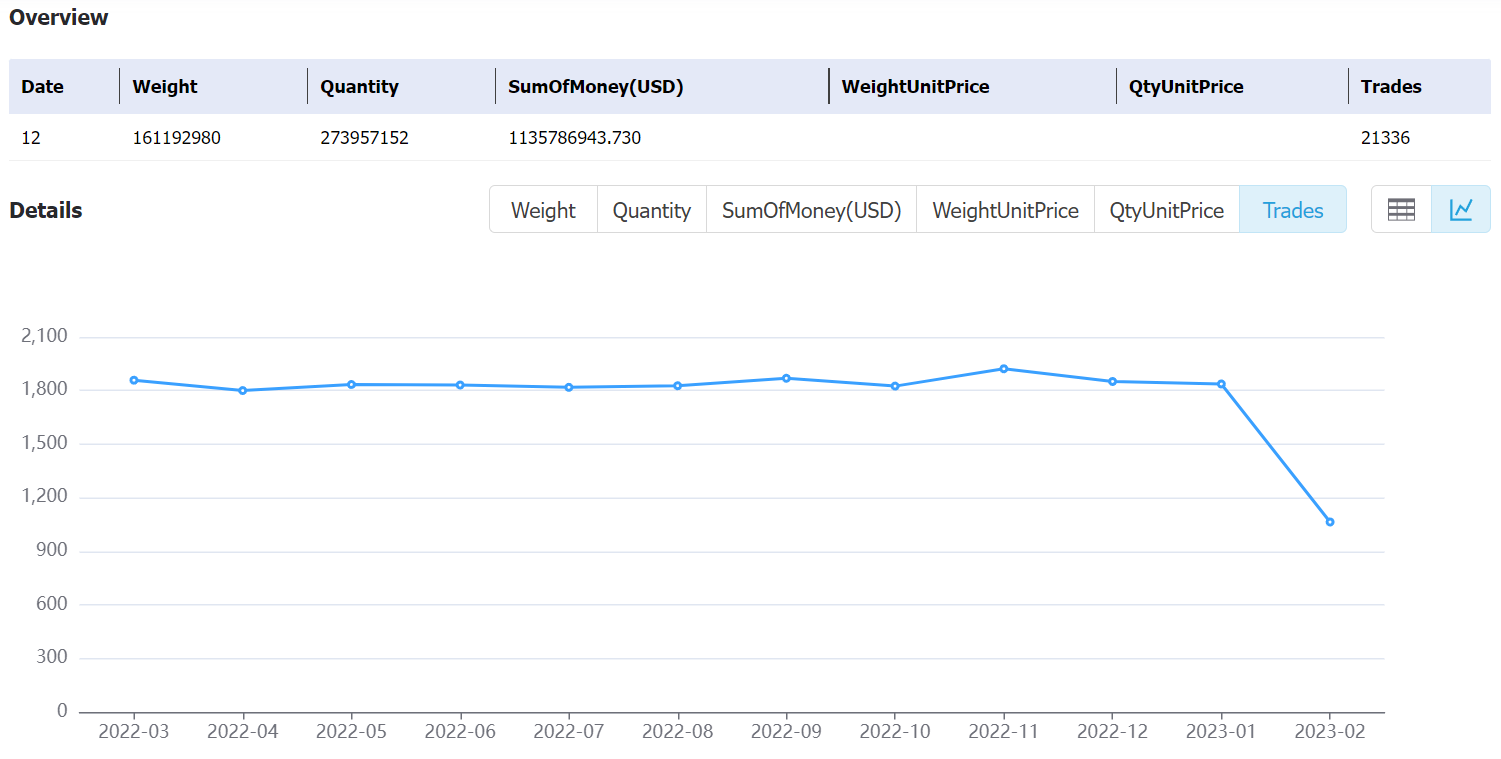Switch to line chart view icon
Screen dimensions: 1501x759
click(x=1461, y=209)
